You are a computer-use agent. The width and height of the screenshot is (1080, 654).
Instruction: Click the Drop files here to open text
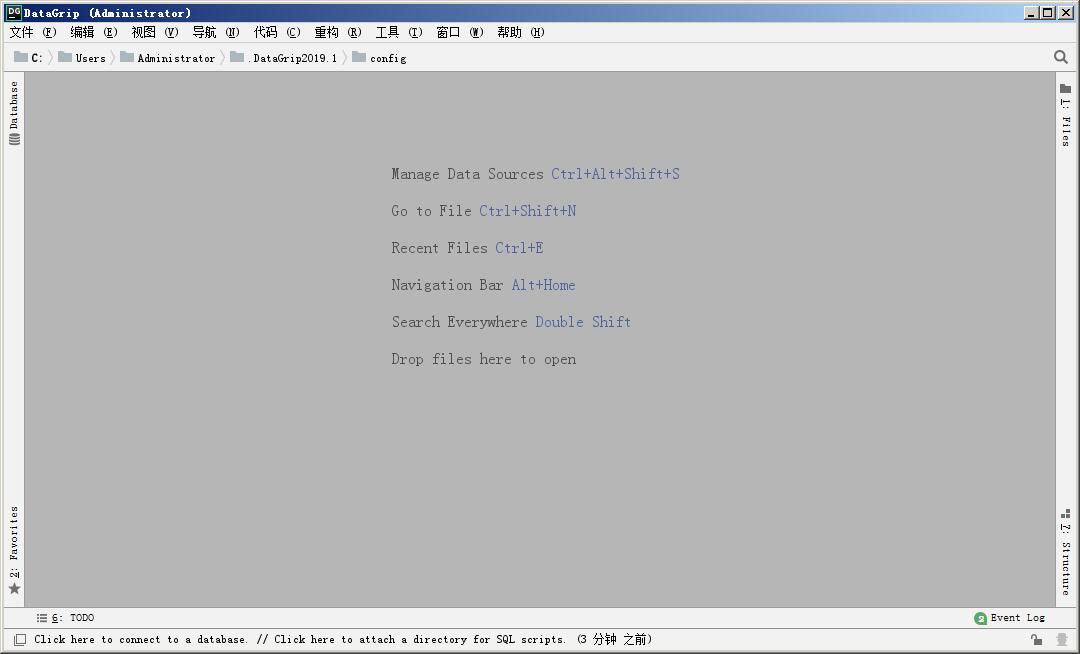point(484,359)
